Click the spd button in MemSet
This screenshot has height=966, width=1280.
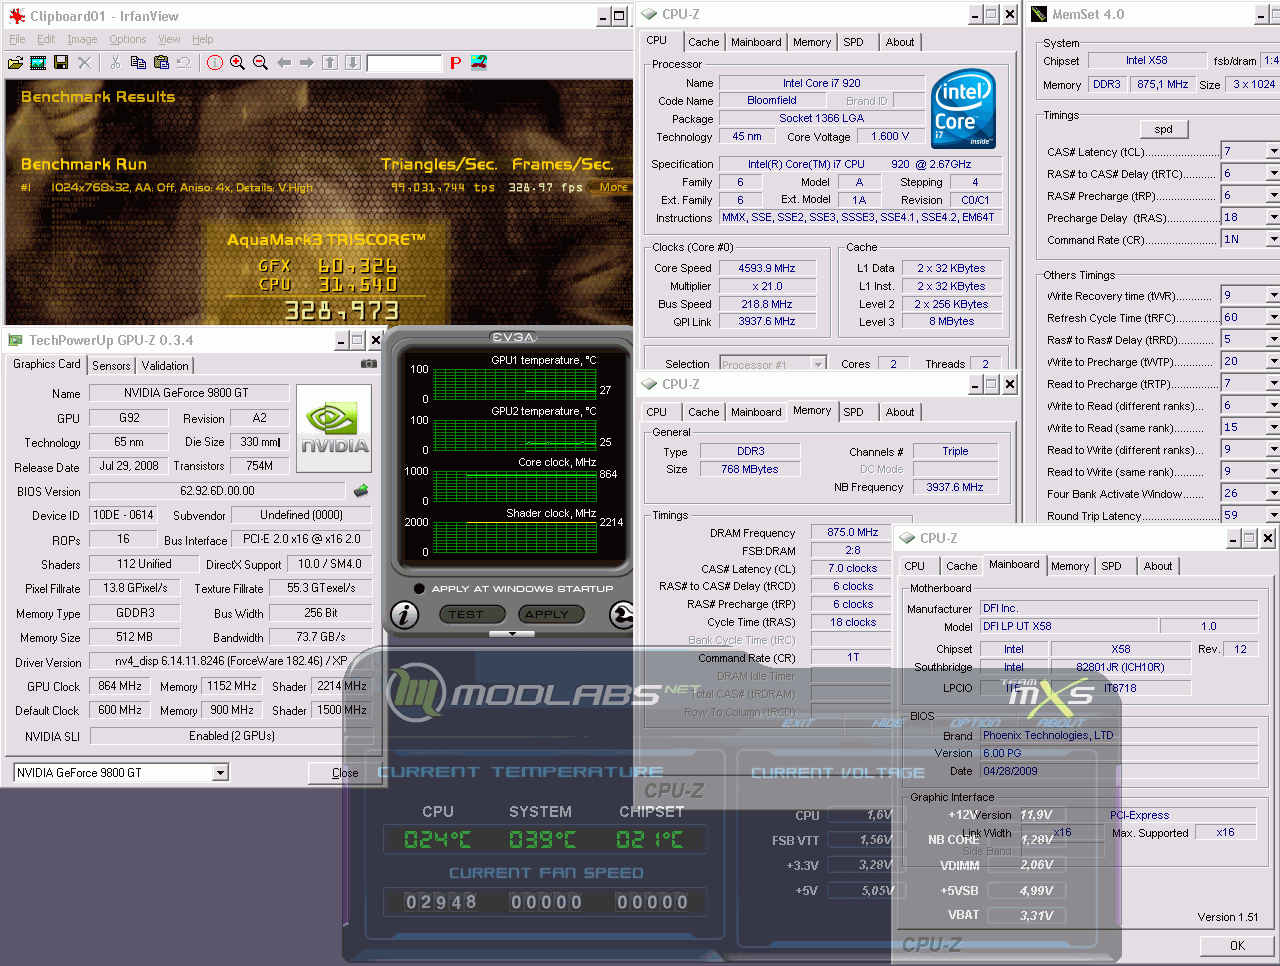tap(1163, 129)
